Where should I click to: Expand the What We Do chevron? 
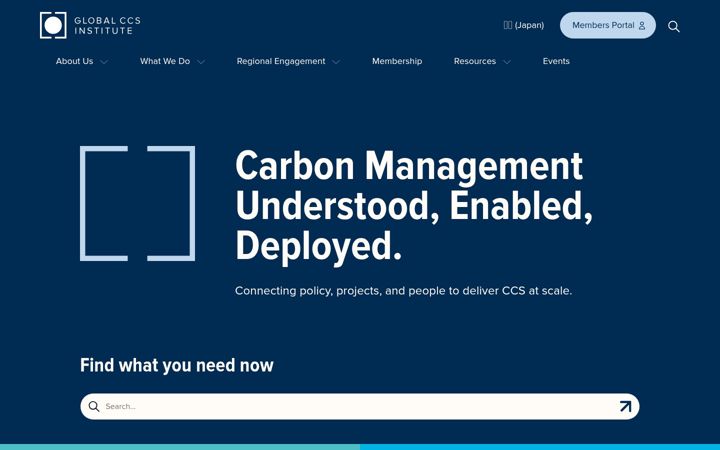click(x=201, y=62)
